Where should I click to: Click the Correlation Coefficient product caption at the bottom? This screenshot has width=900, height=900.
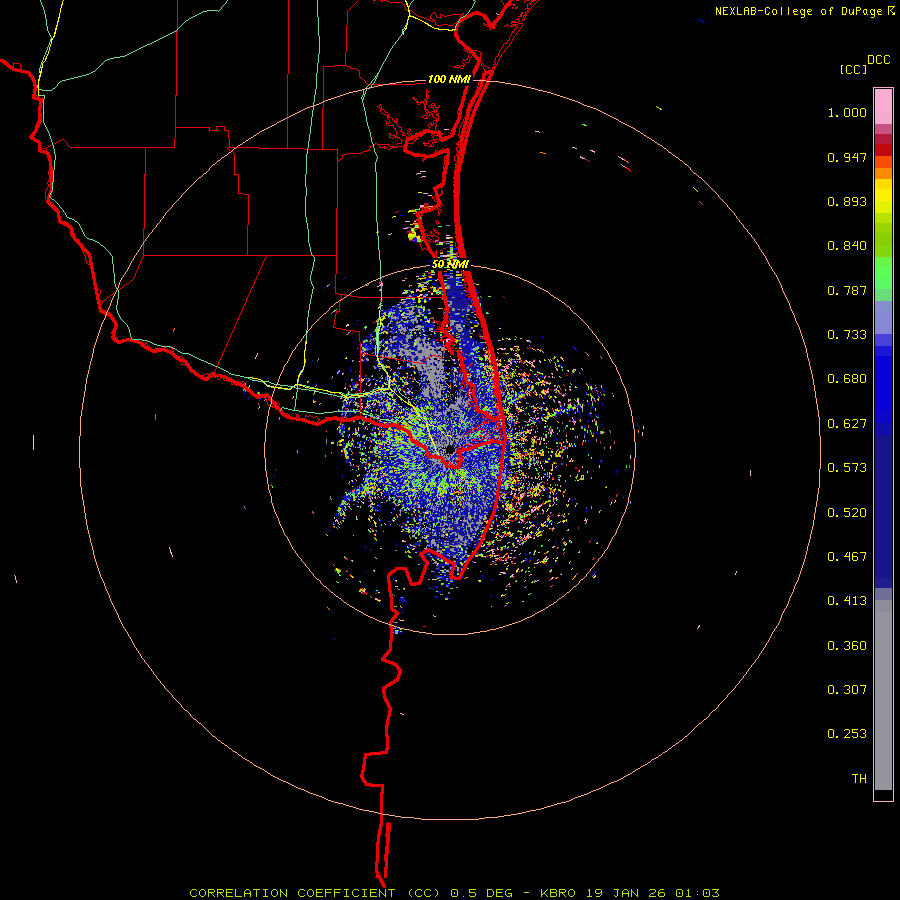(455, 893)
